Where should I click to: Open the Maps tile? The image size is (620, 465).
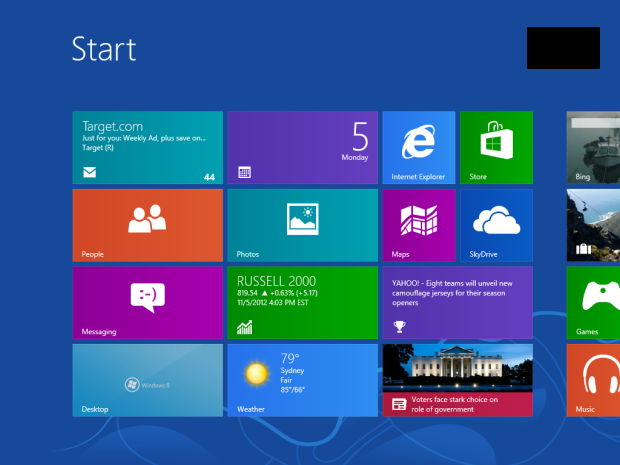point(419,225)
